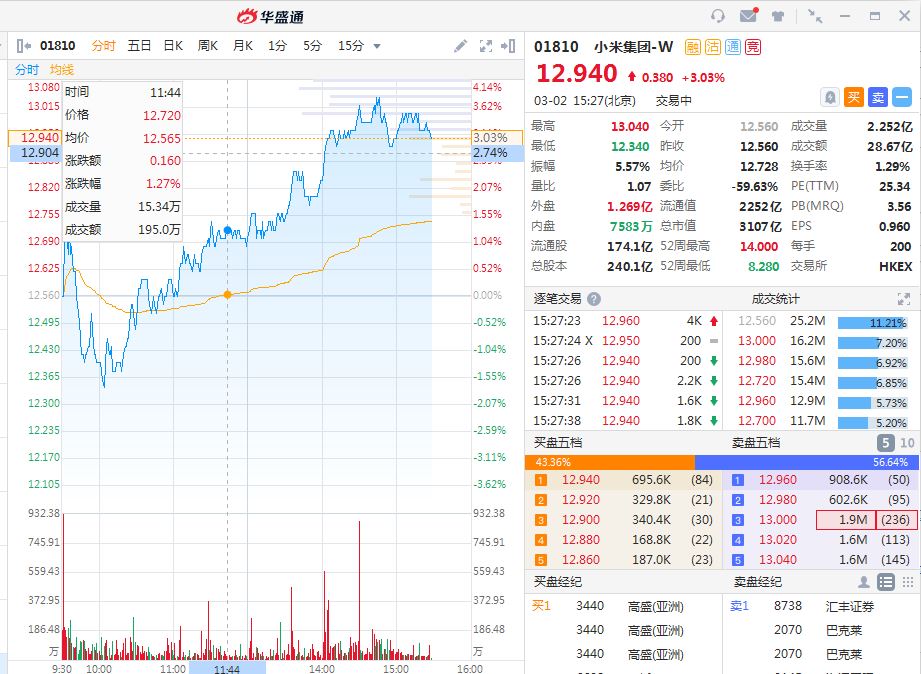Image resolution: width=921 pixels, height=674 pixels.
Task: Open the chart period dropdown arrow
Action: coord(377,46)
